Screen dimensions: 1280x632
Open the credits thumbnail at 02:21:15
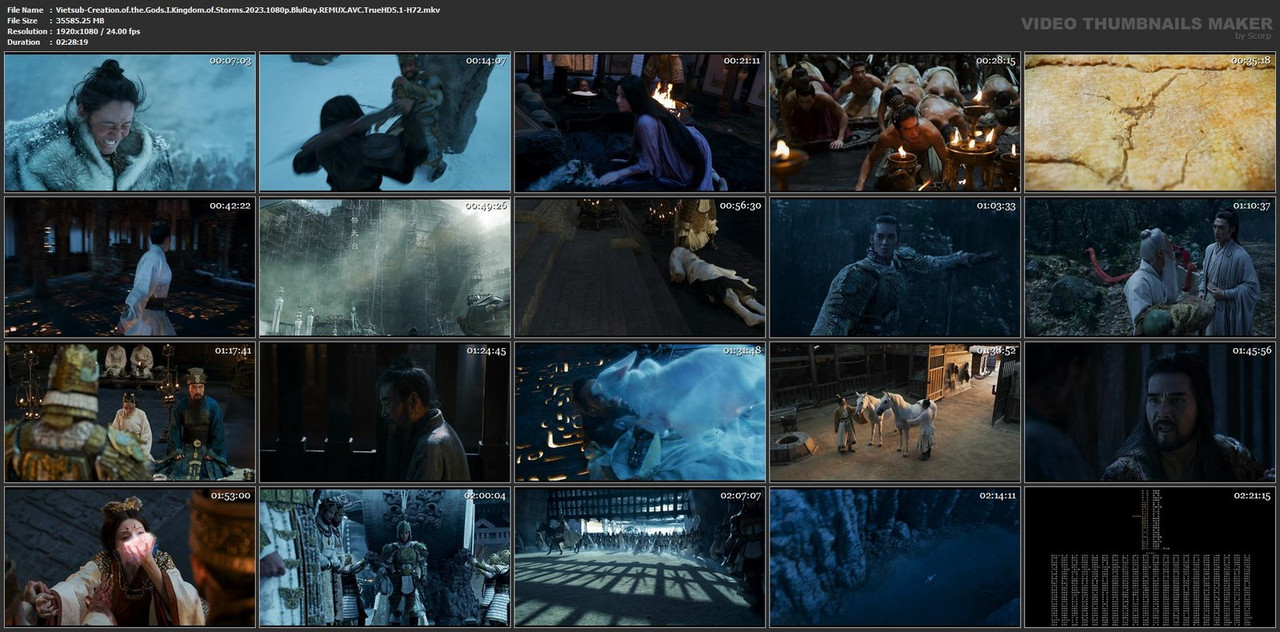[x=1150, y=557]
